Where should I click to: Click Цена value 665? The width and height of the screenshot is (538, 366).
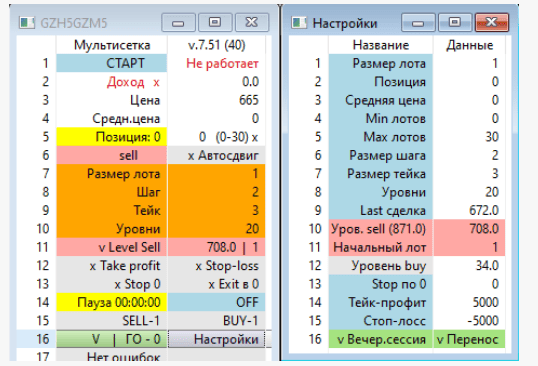pos(217,100)
